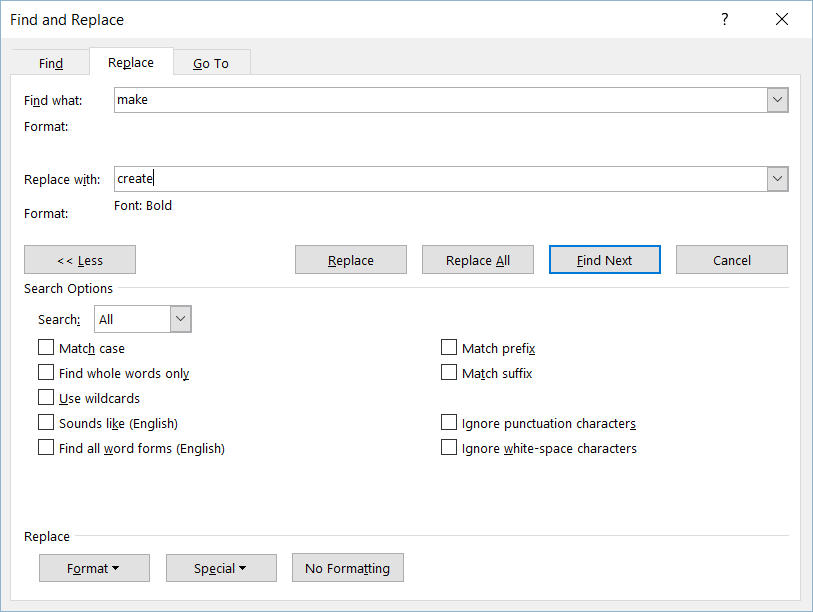This screenshot has height=612, width=813.
Task: Open the Format menu button
Action: point(94,568)
